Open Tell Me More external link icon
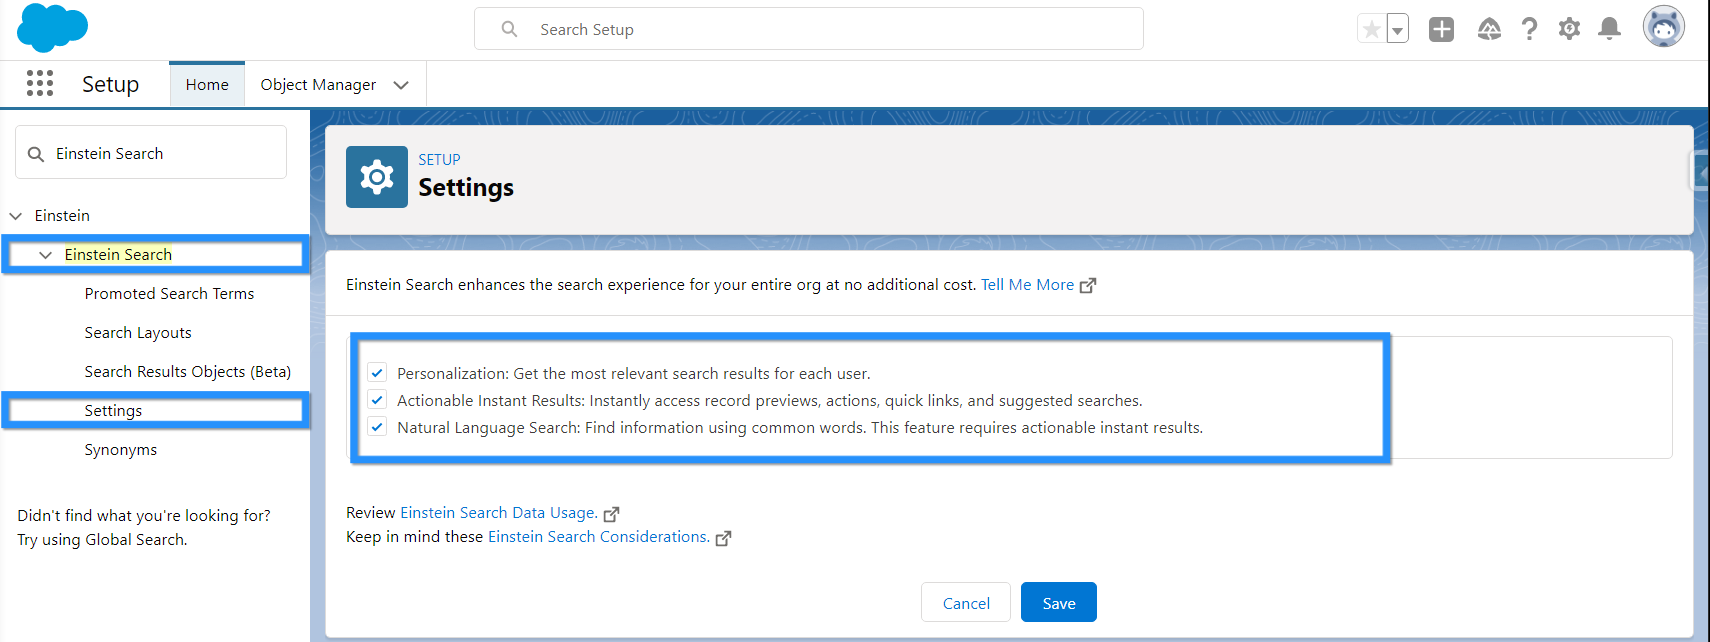 (x=1088, y=285)
